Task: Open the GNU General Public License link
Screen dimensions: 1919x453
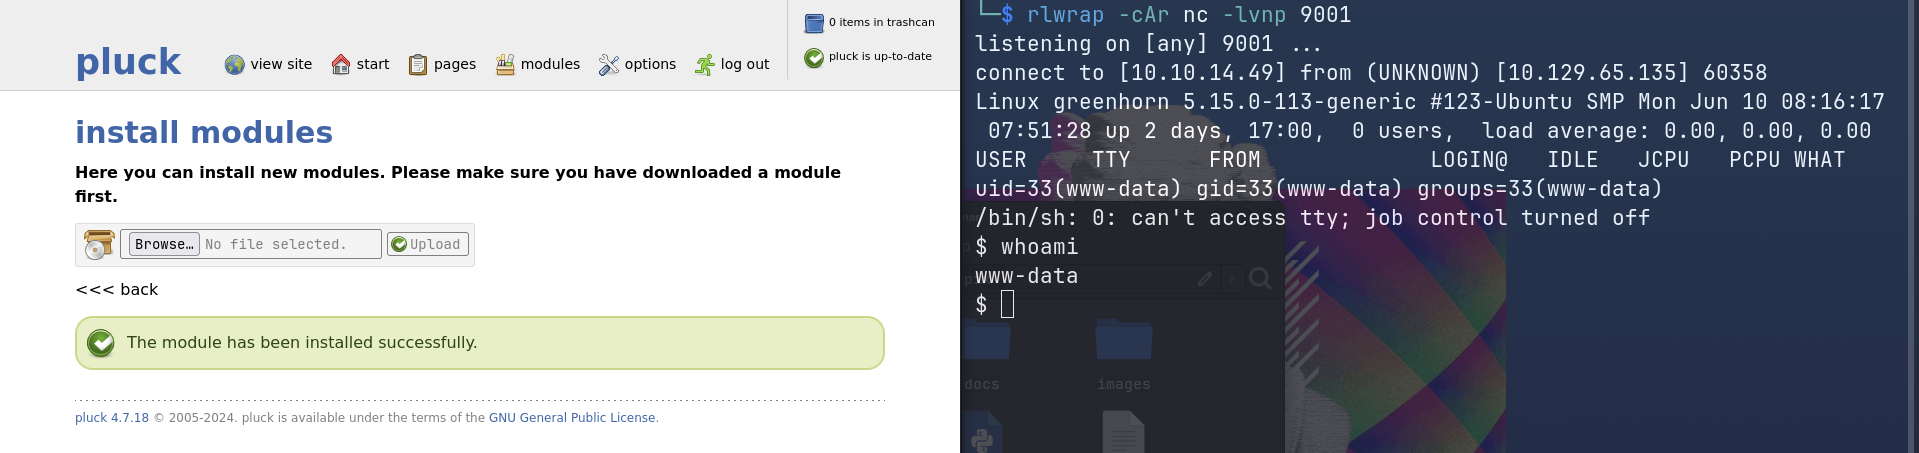Action: point(572,418)
